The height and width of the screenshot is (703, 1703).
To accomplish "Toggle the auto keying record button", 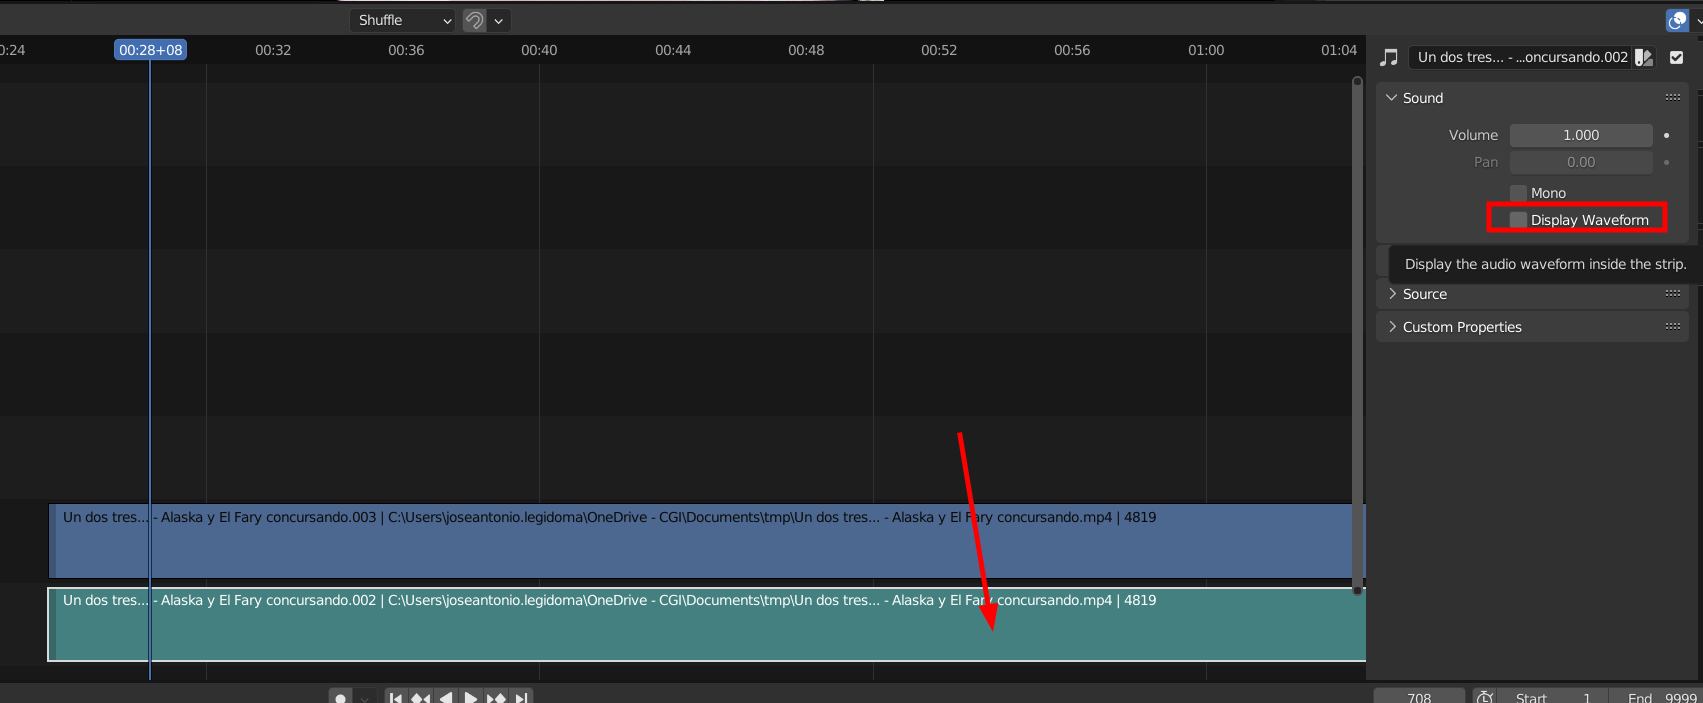I will (341, 697).
